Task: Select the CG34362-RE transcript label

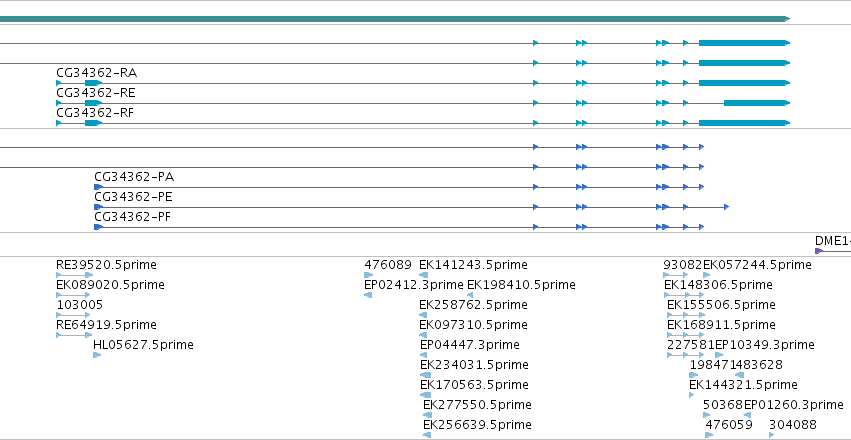Action: pyautogui.click(x=96, y=93)
